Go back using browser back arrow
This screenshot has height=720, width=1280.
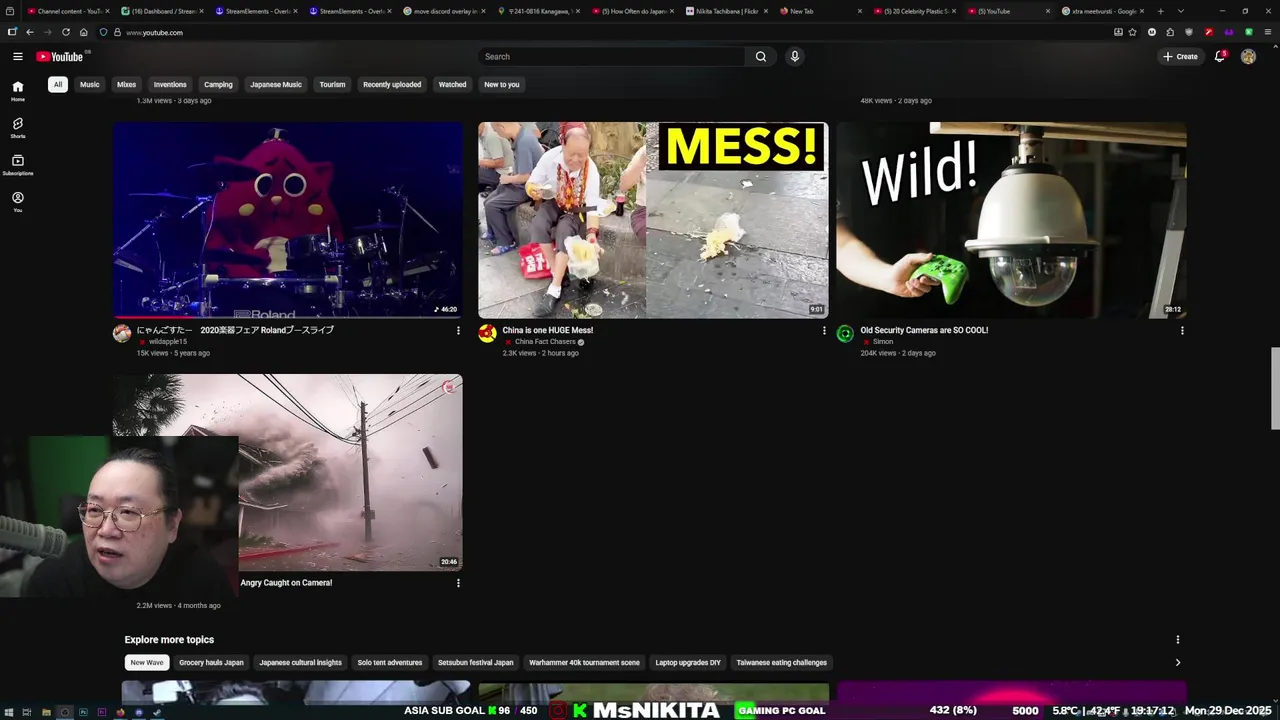29,32
